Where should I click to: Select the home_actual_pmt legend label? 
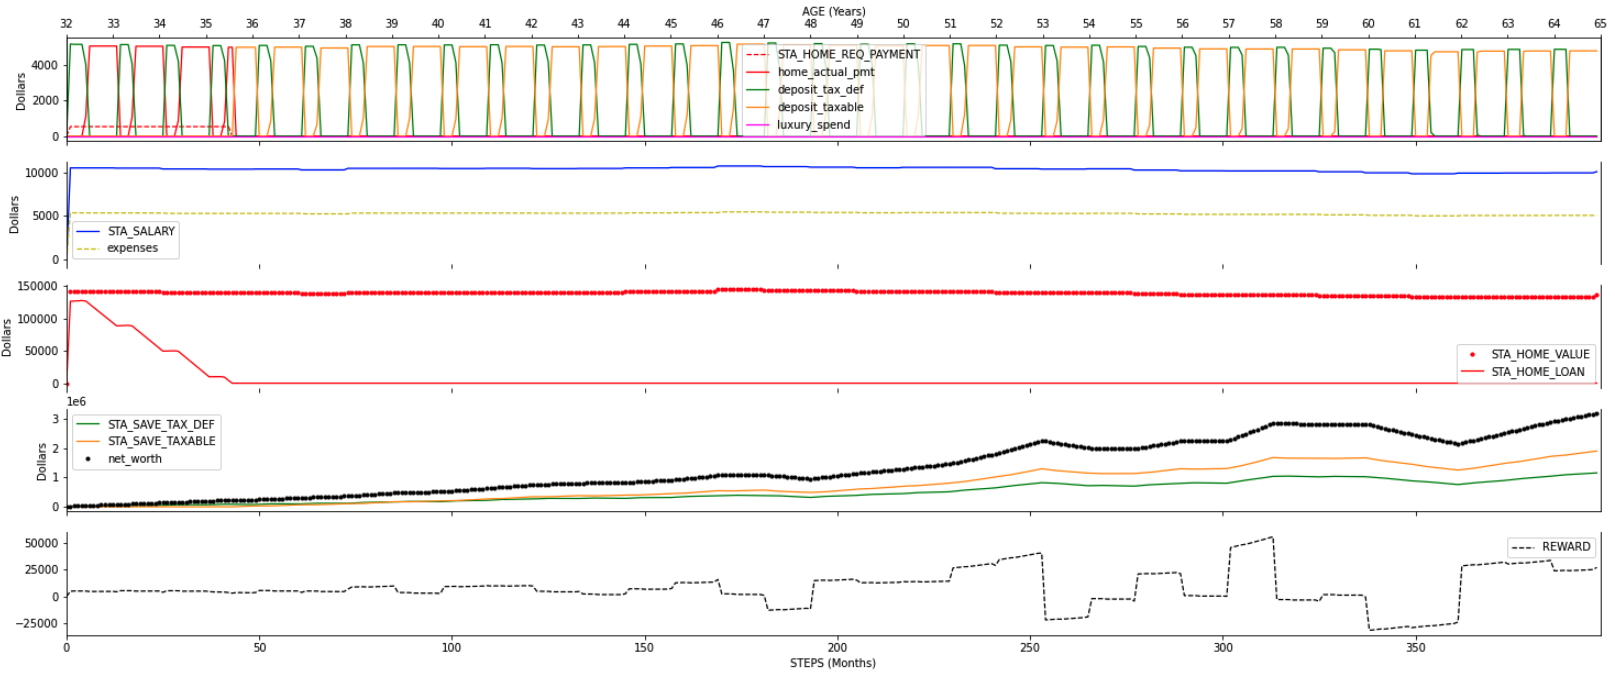click(825, 72)
